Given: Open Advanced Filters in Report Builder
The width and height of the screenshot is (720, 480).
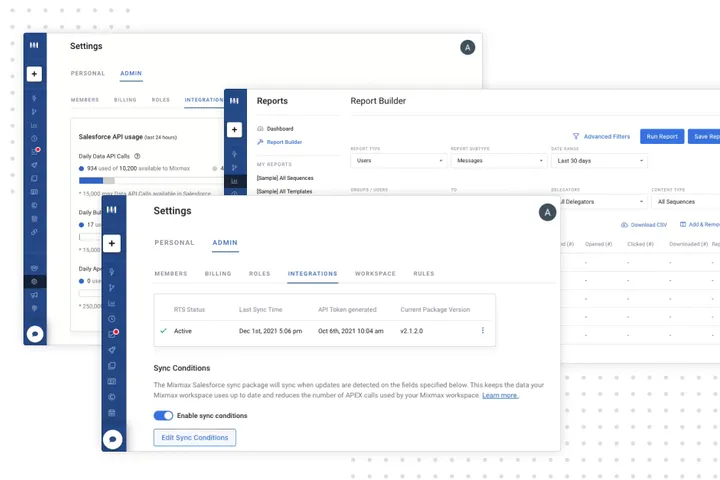Looking at the screenshot, I should tap(602, 136).
